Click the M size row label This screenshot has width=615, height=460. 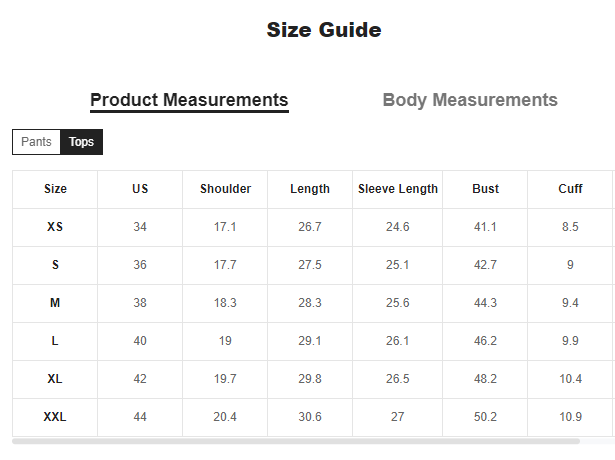(55, 303)
